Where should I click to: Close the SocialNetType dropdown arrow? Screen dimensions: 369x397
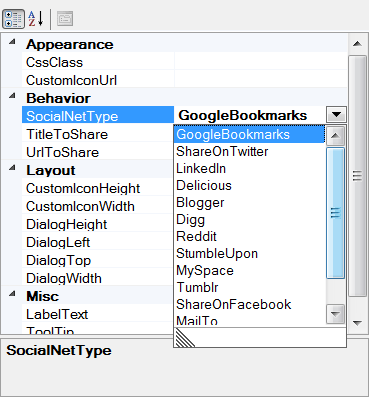[x=336, y=115]
